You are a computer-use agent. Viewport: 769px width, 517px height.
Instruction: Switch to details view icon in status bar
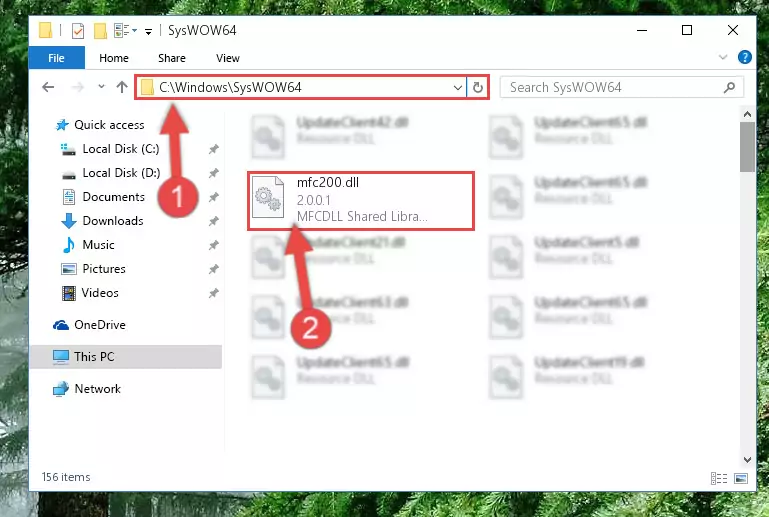pos(719,478)
